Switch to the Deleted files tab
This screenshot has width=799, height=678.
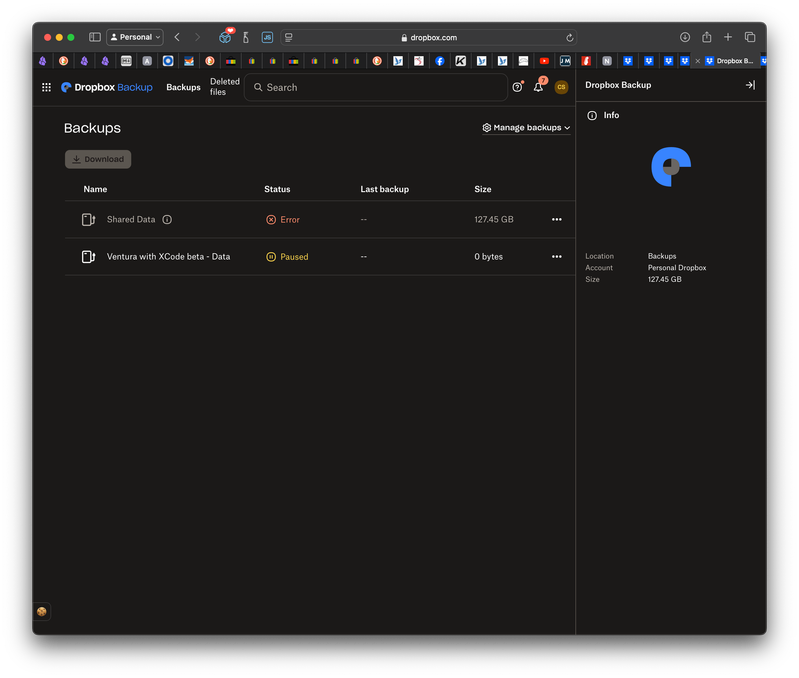225,87
